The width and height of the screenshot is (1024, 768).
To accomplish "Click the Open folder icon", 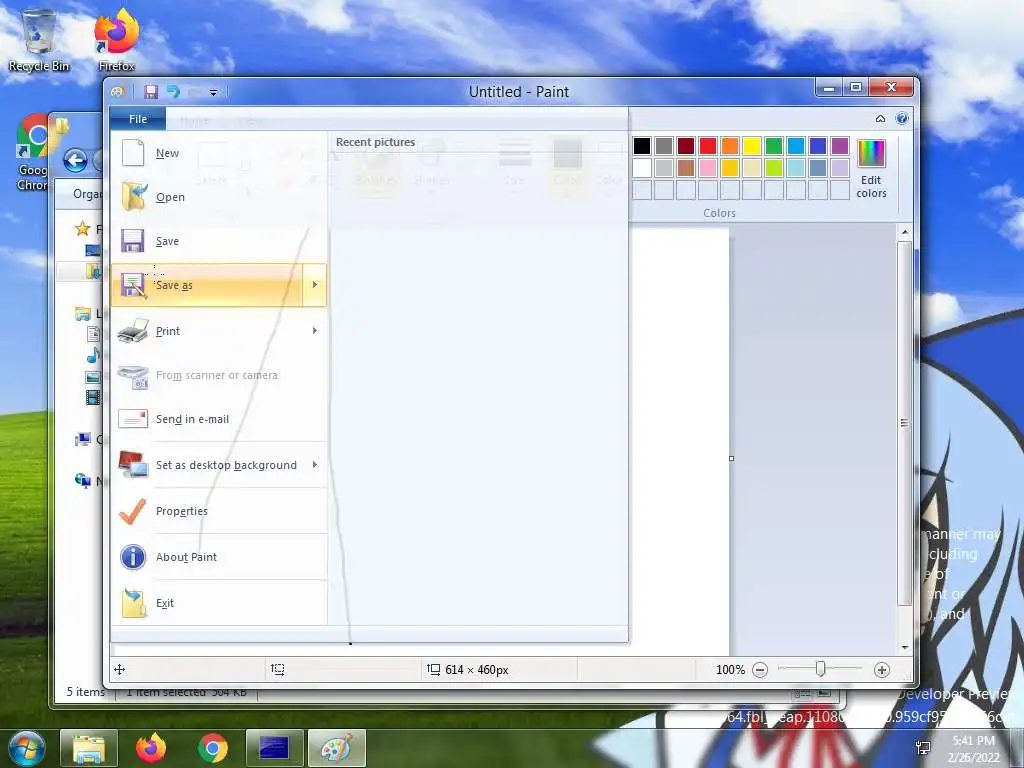I will pyautogui.click(x=134, y=197).
